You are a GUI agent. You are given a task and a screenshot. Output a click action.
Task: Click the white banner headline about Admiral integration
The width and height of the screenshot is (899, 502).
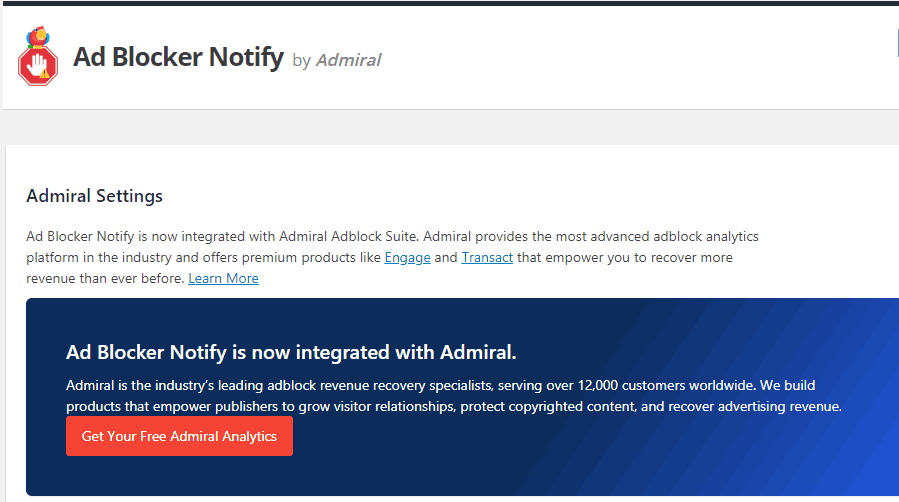pyautogui.click(x=291, y=352)
